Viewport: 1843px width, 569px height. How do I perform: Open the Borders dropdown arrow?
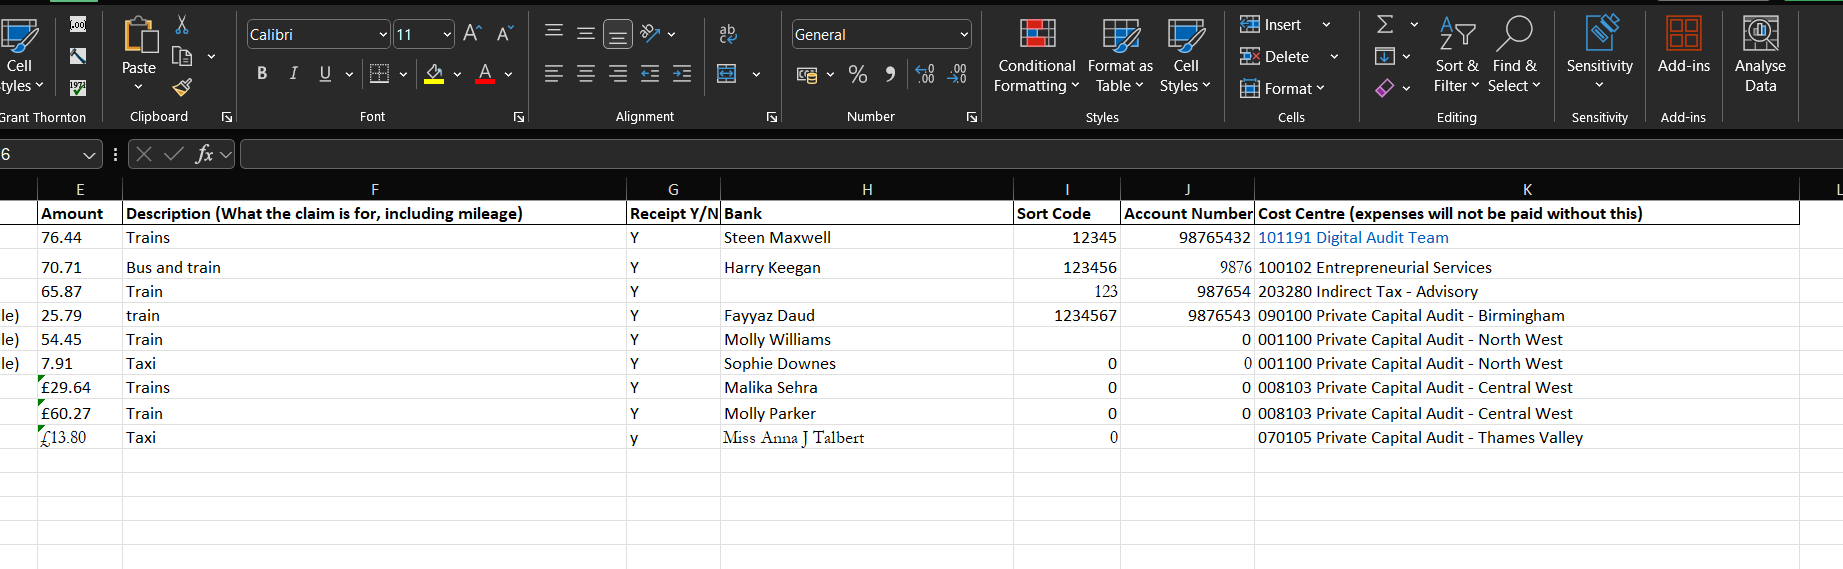pos(403,74)
